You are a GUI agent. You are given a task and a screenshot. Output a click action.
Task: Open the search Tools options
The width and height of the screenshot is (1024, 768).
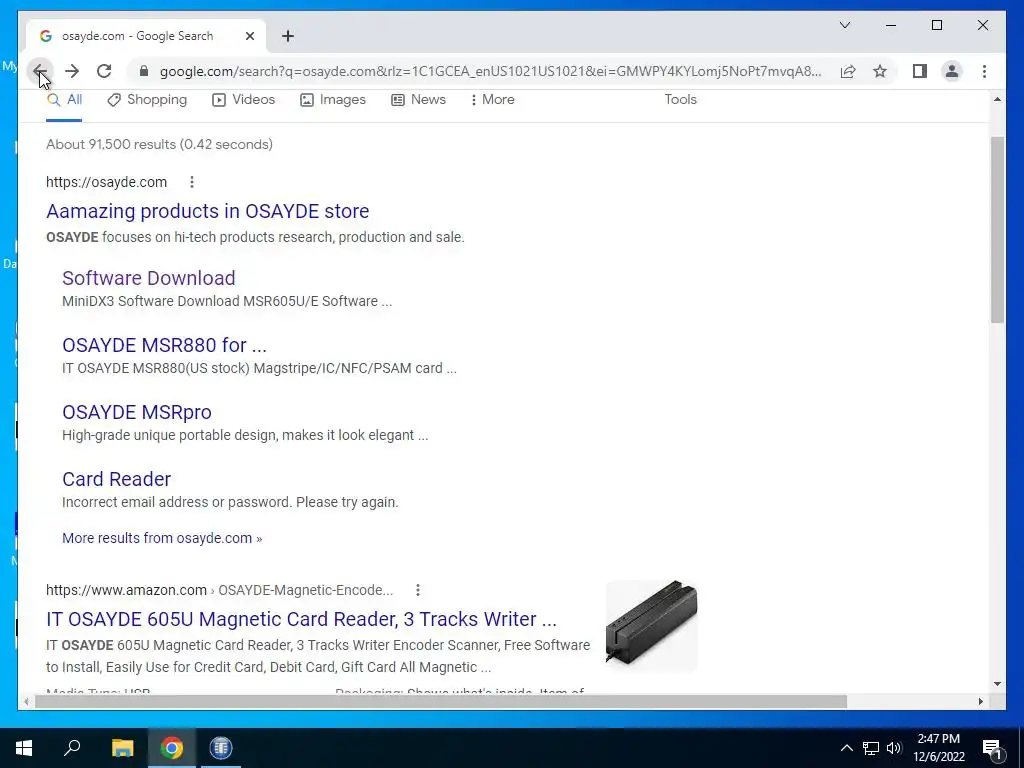point(680,100)
